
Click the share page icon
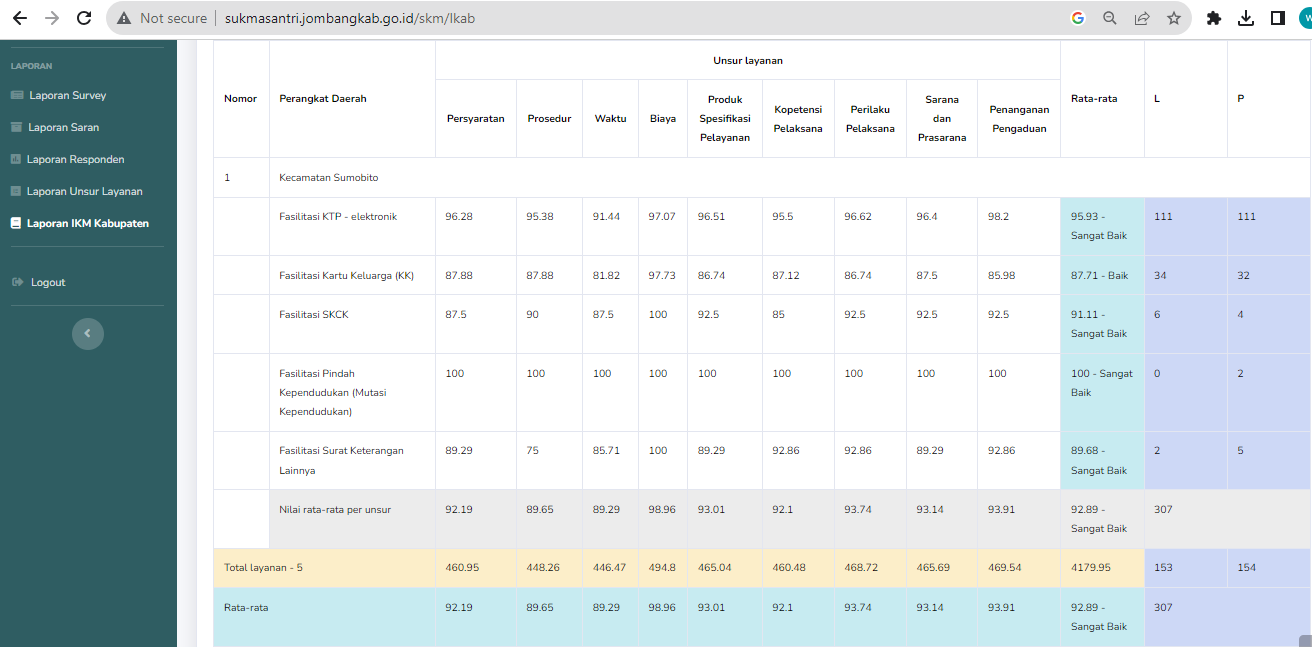[x=1141, y=18]
